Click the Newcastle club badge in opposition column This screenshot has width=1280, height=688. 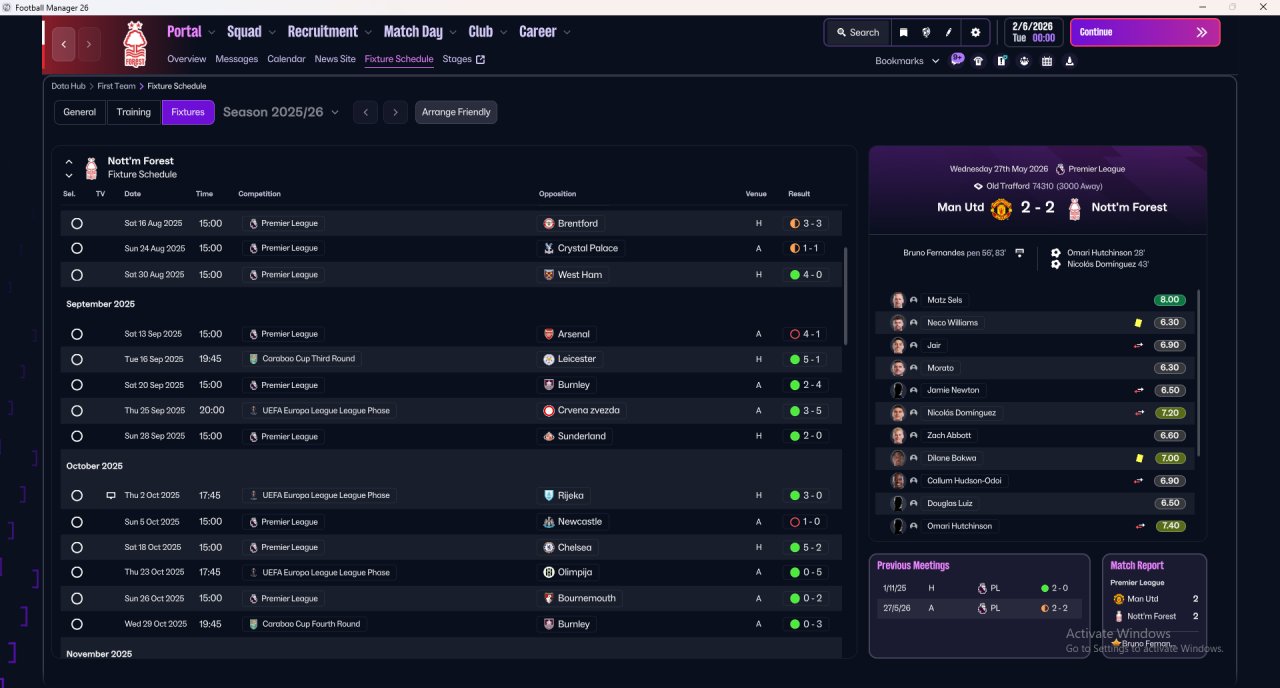548,522
